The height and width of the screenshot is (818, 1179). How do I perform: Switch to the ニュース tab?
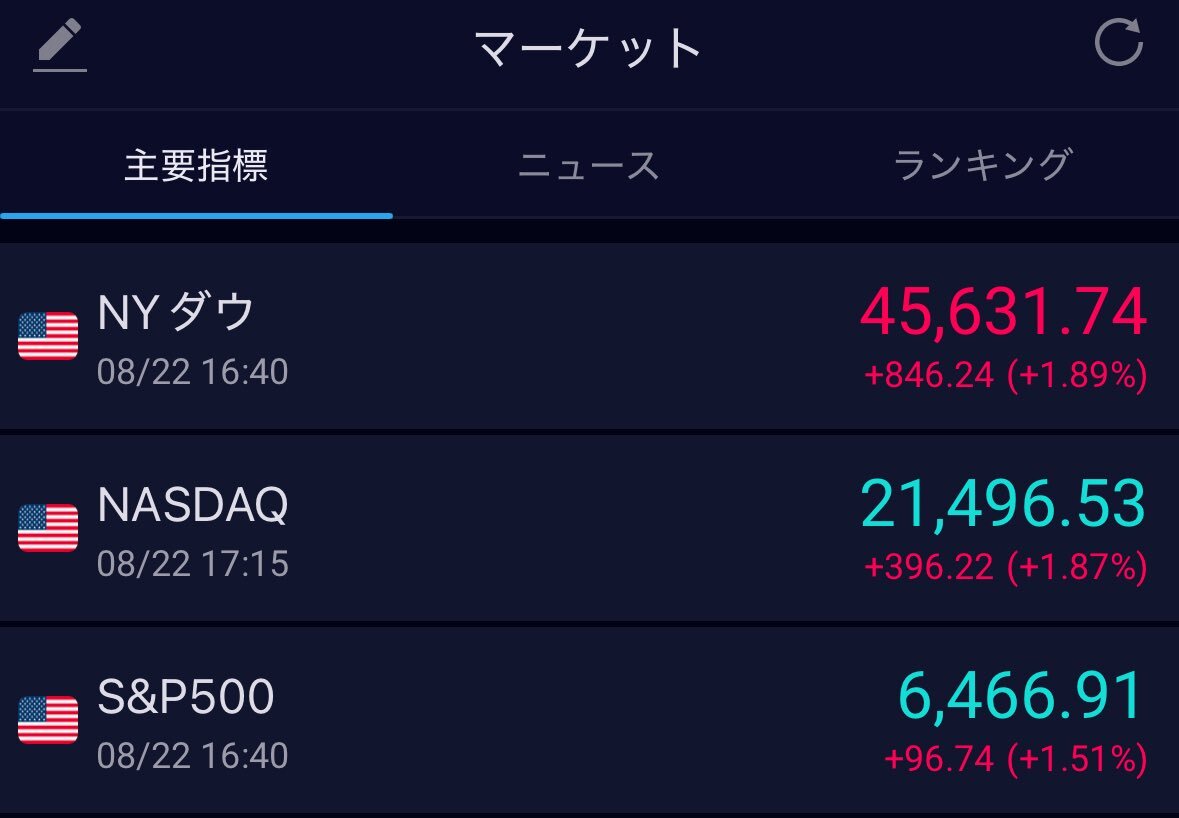tap(589, 165)
